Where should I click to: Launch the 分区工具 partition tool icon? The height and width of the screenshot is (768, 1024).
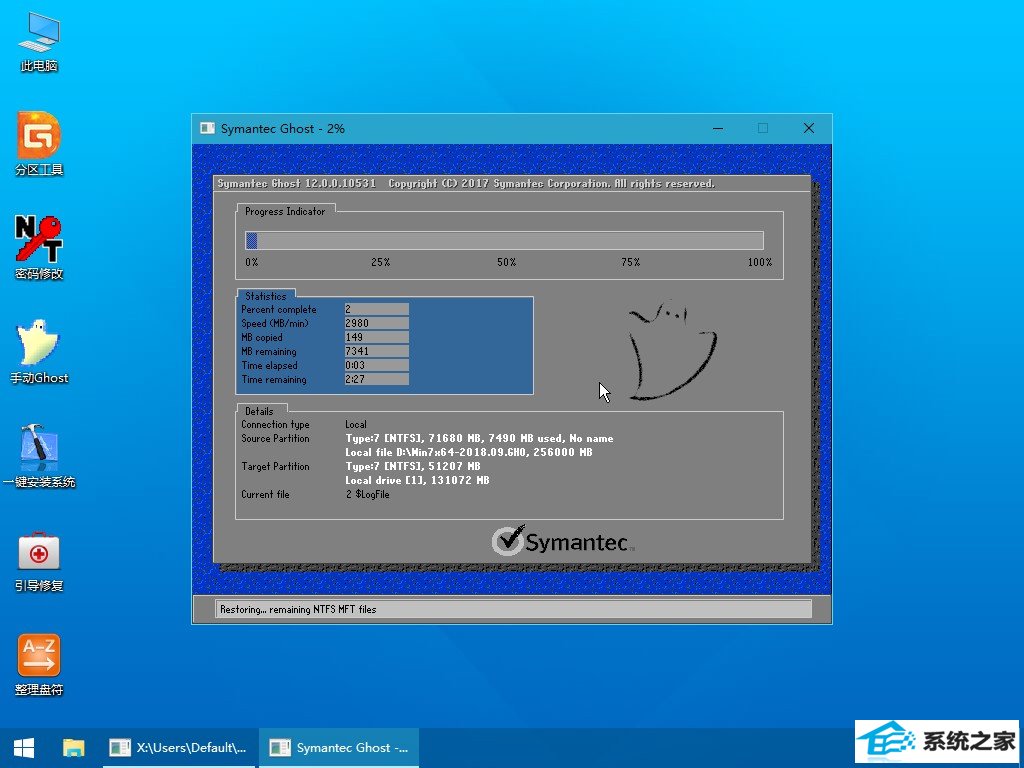tap(39, 142)
